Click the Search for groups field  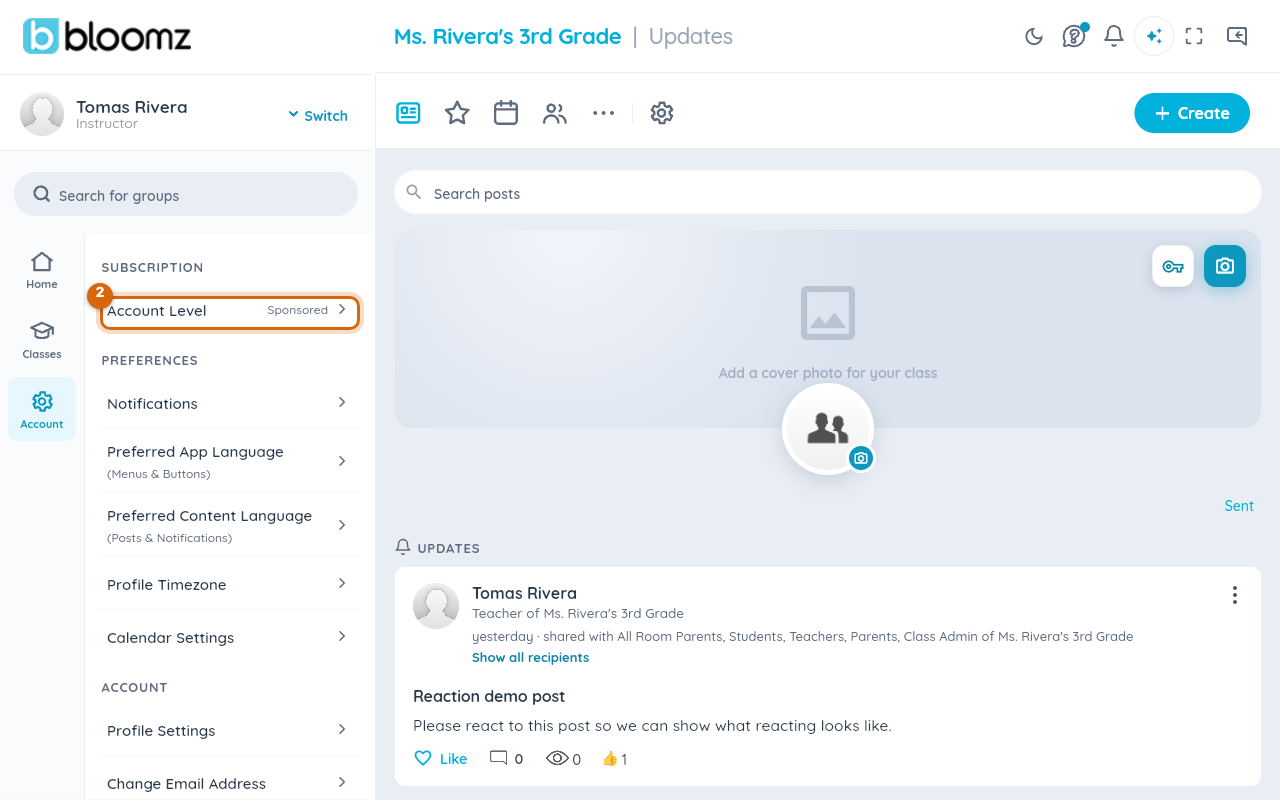pos(186,194)
